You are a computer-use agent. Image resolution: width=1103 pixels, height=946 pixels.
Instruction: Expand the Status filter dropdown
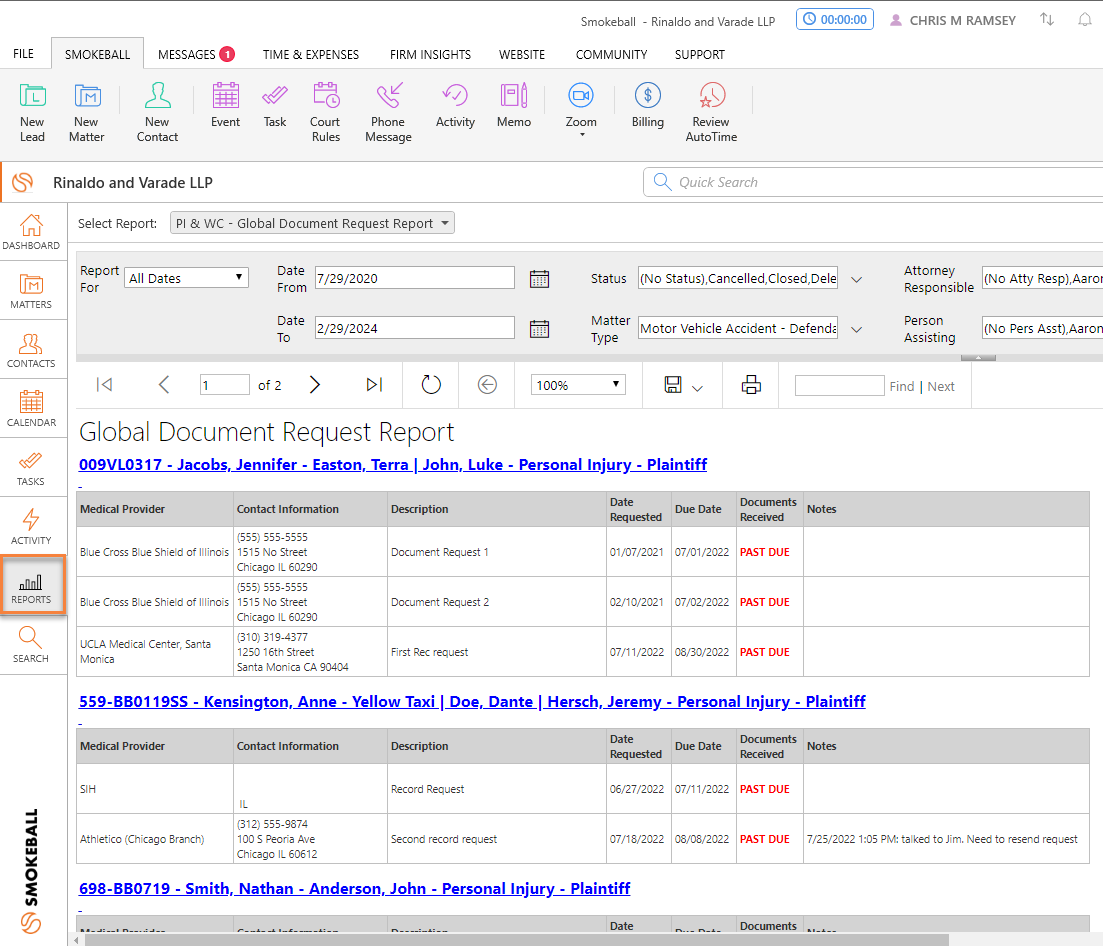856,279
